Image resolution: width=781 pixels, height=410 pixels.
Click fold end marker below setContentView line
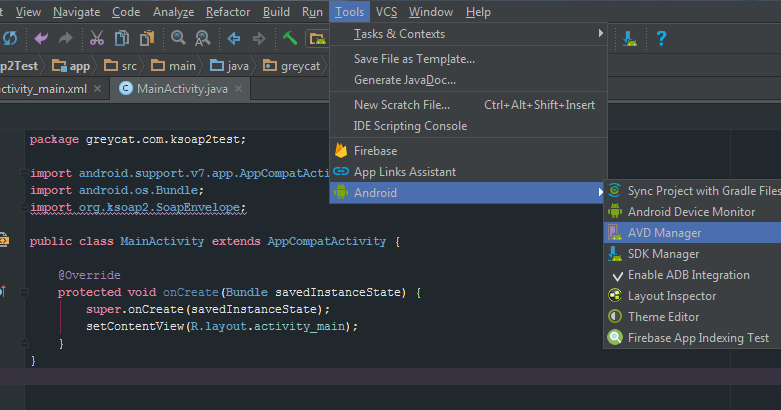[x=24, y=343]
